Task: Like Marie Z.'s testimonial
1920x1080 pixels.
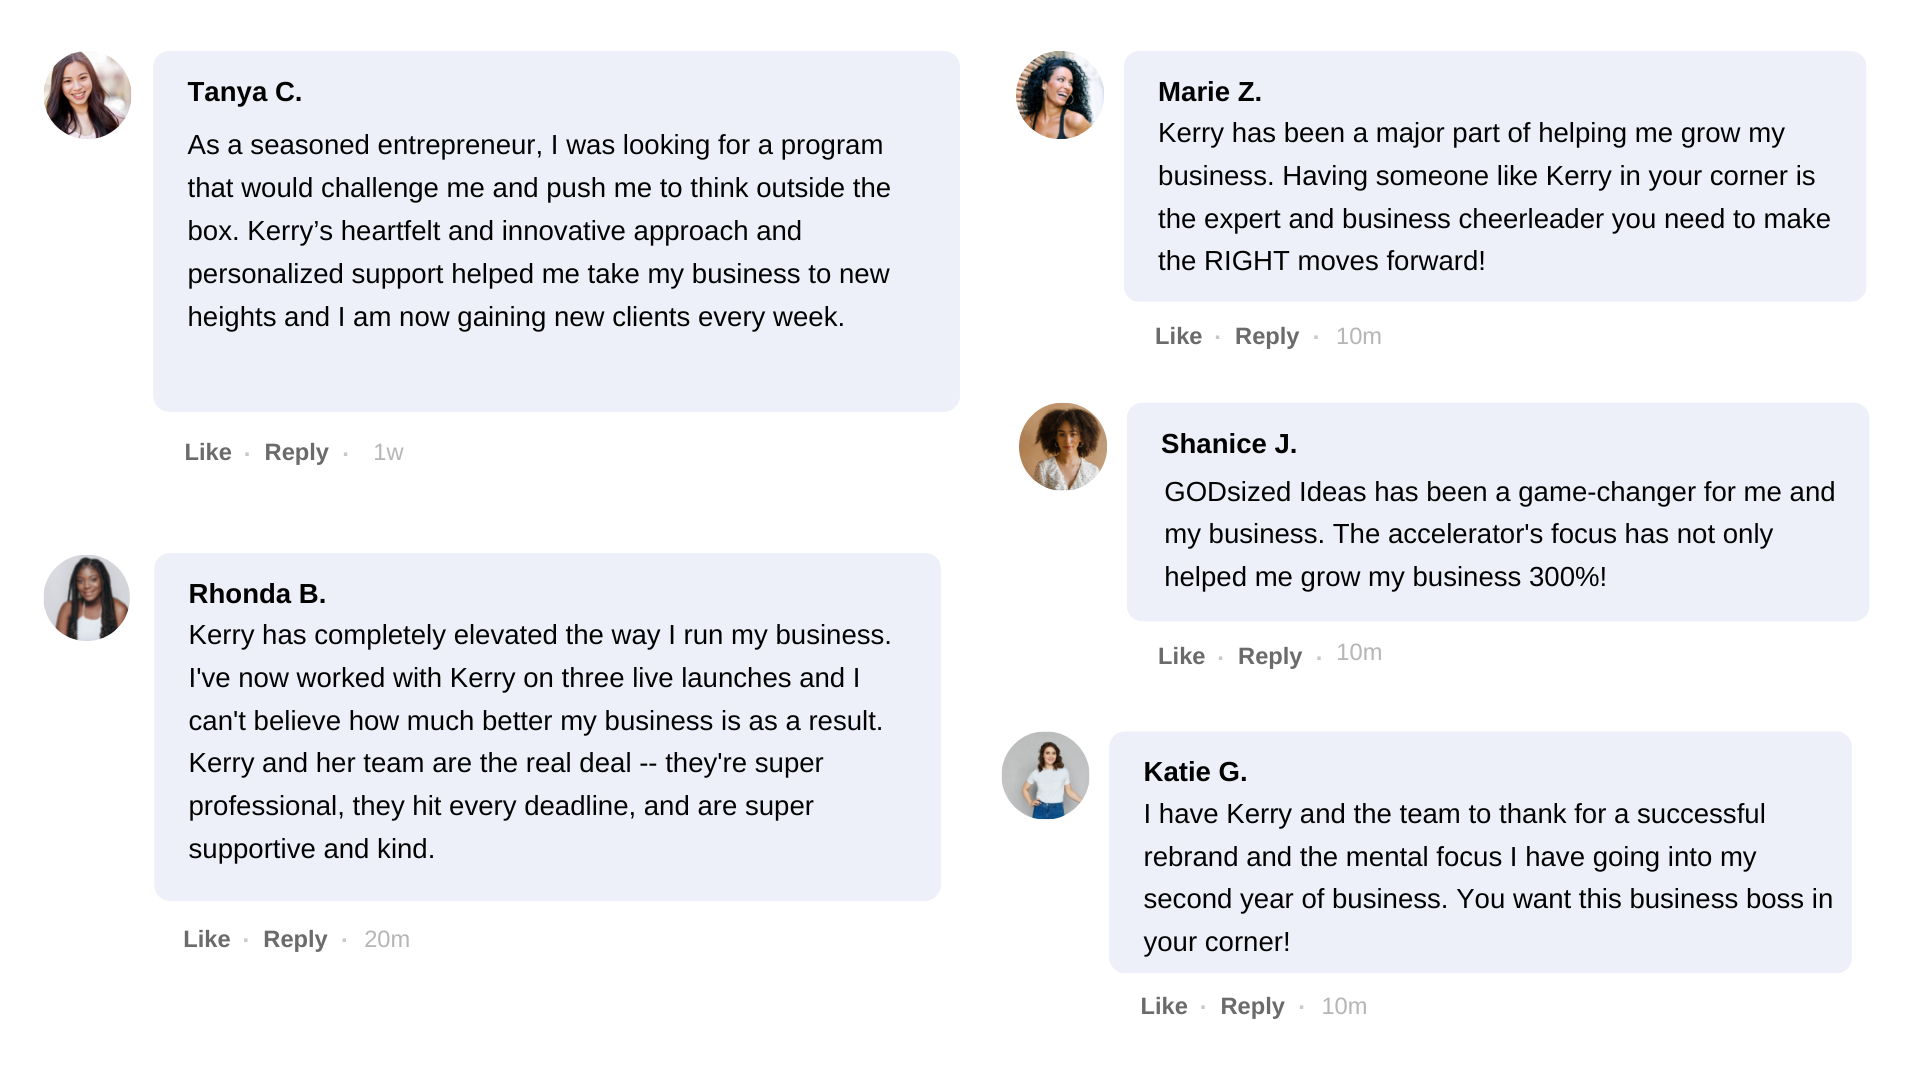Action: [1178, 336]
